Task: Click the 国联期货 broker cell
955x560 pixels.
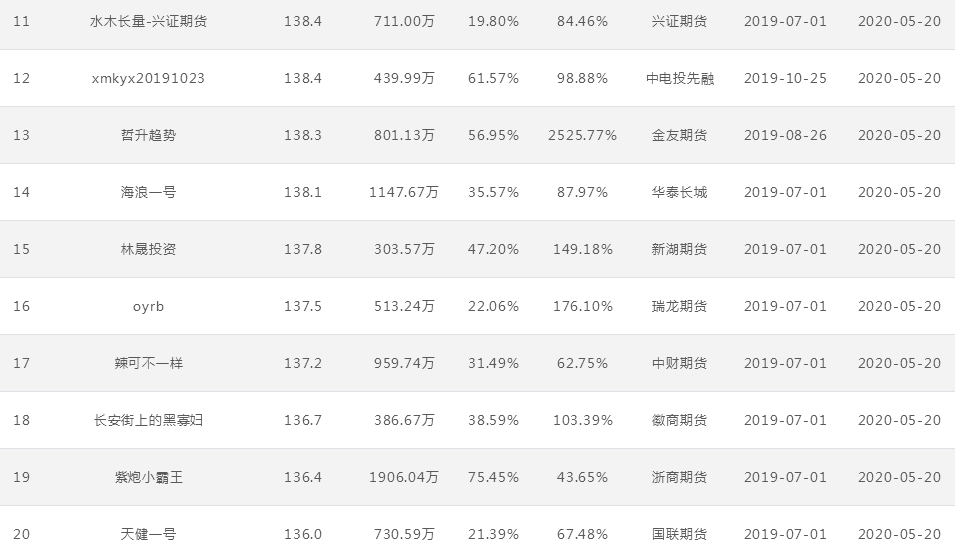Action: [x=679, y=534]
